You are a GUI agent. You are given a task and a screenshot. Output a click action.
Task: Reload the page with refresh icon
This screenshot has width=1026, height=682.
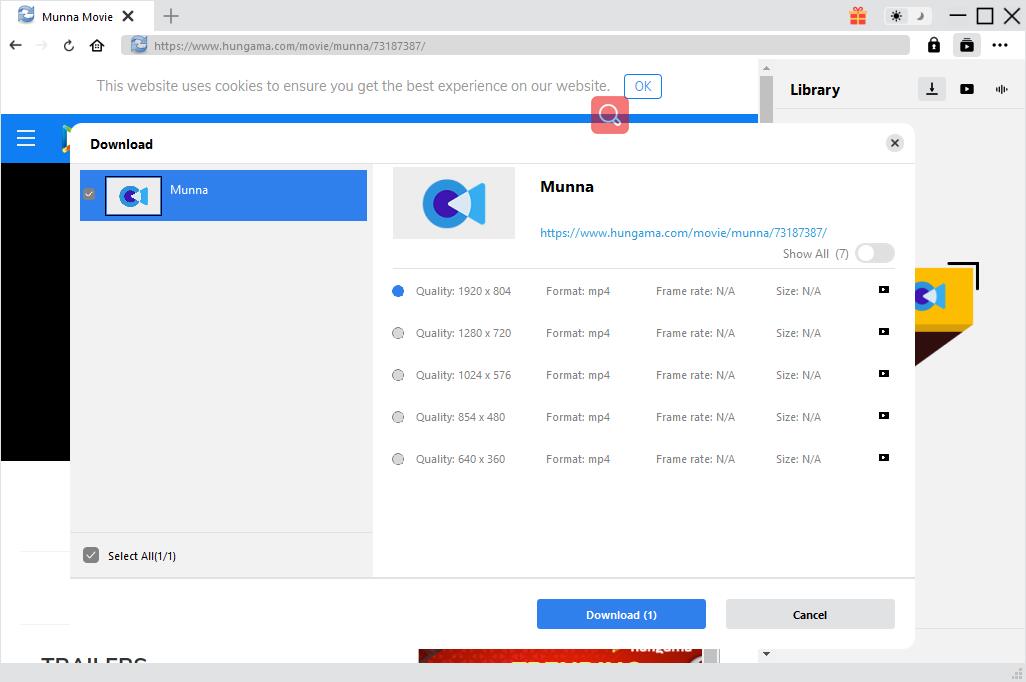pos(69,45)
